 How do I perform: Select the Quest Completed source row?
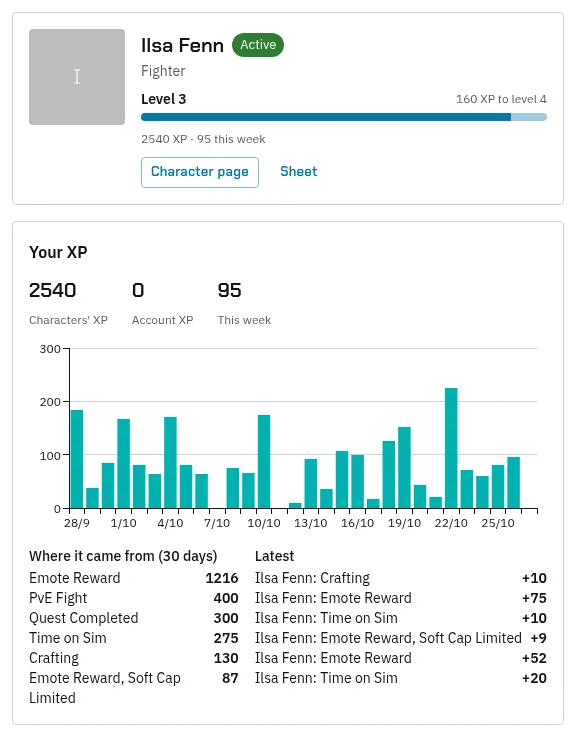pyautogui.click(x=134, y=618)
